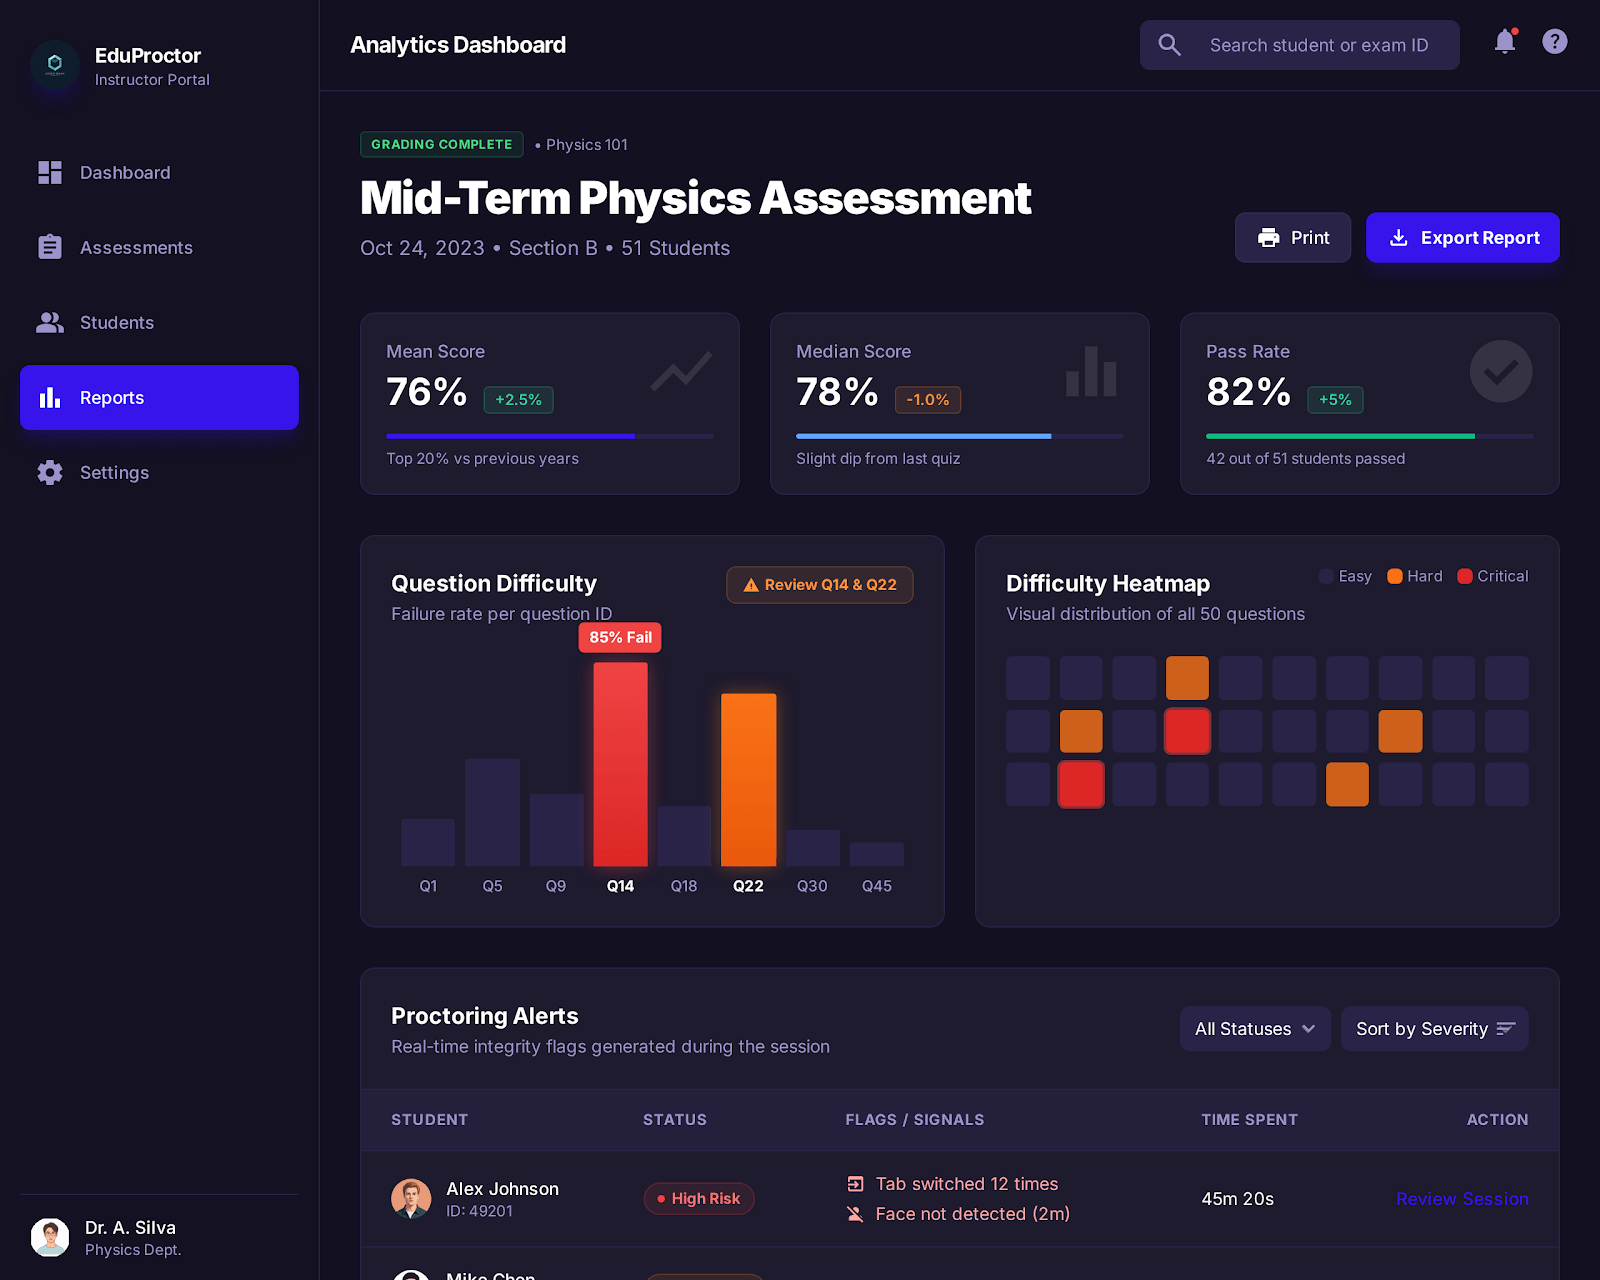This screenshot has height=1280, width=1600.
Task: Open the Assessments section in sidebar
Action: pyautogui.click(x=136, y=248)
